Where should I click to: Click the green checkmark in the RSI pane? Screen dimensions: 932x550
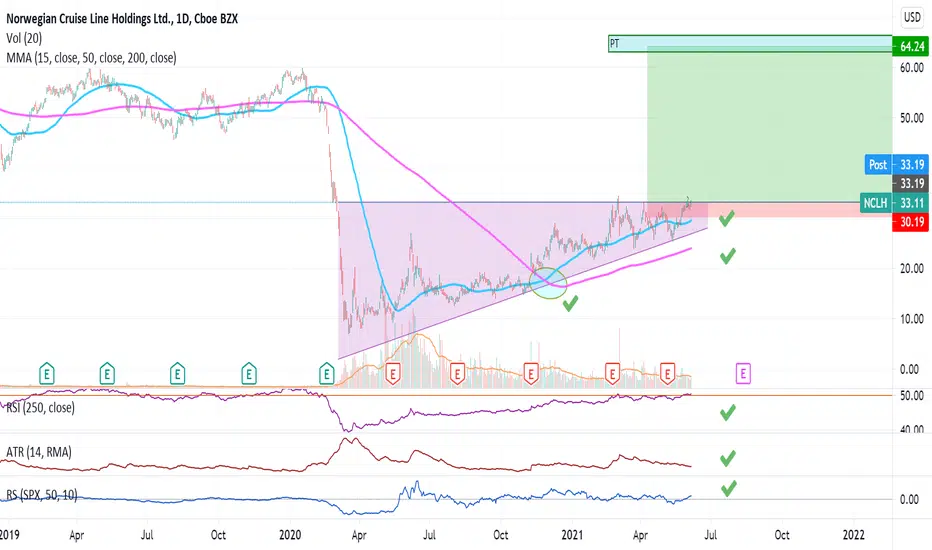[x=728, y=413]
